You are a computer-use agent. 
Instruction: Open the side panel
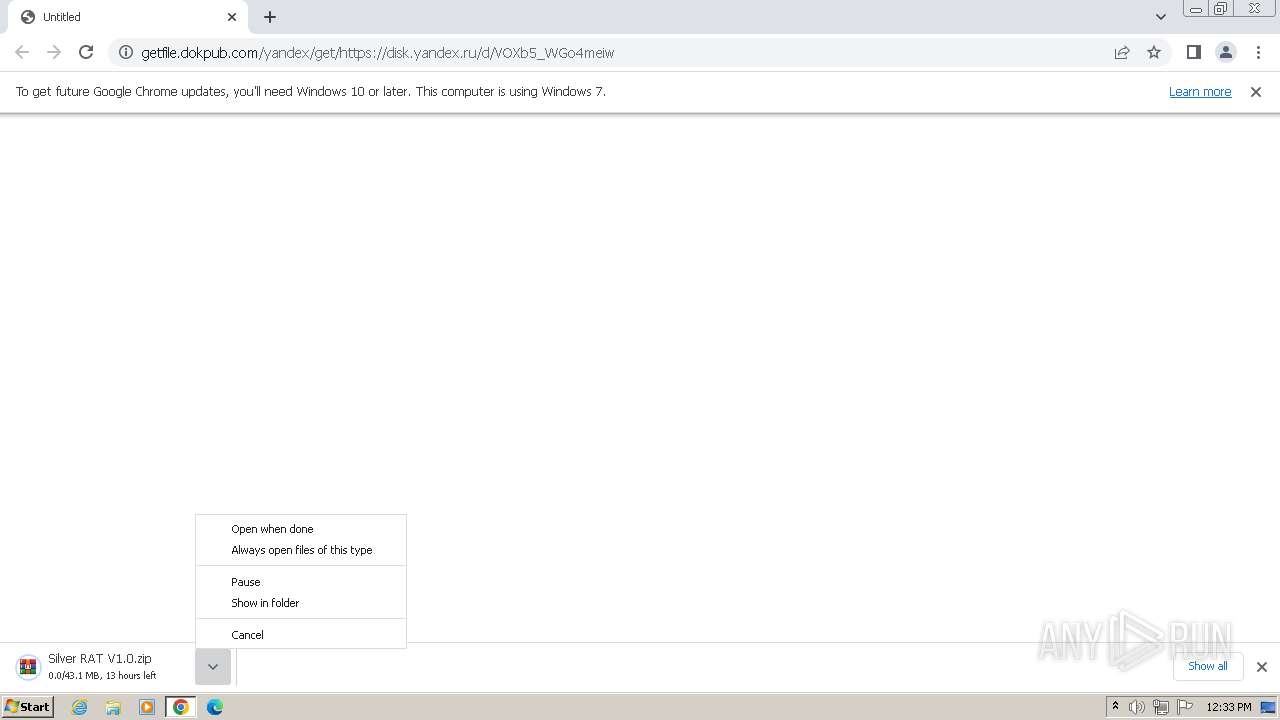1193,52
